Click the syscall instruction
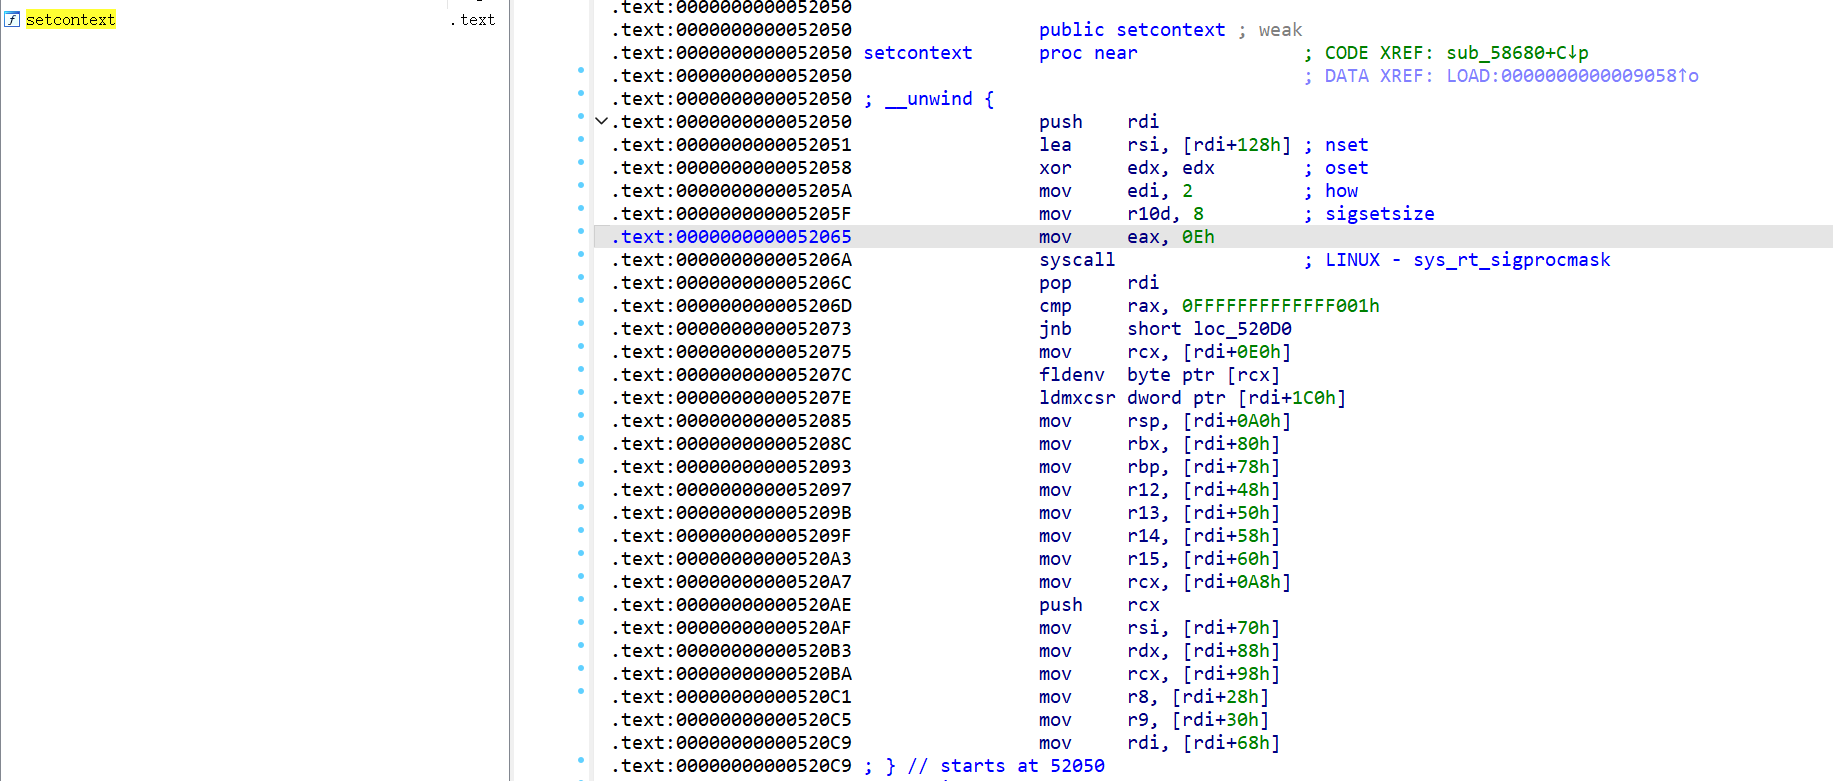The width and height of the screenshot is (1833, 781). (x=1077, y=260)
